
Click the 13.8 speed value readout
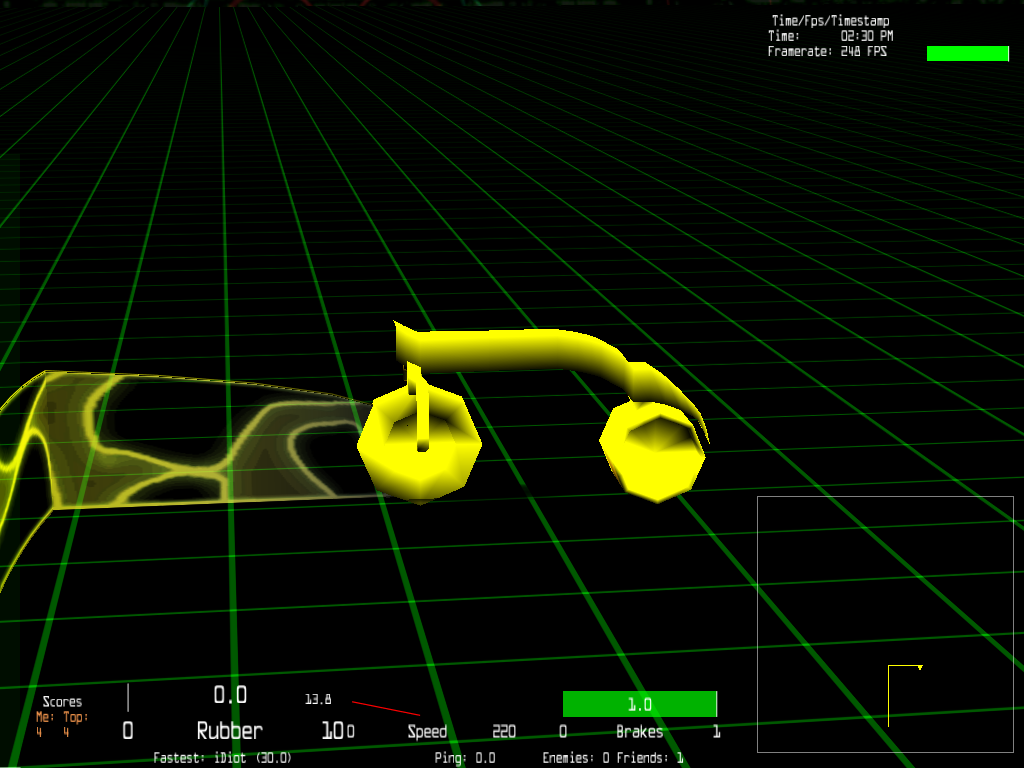click(x=318, y=699)
